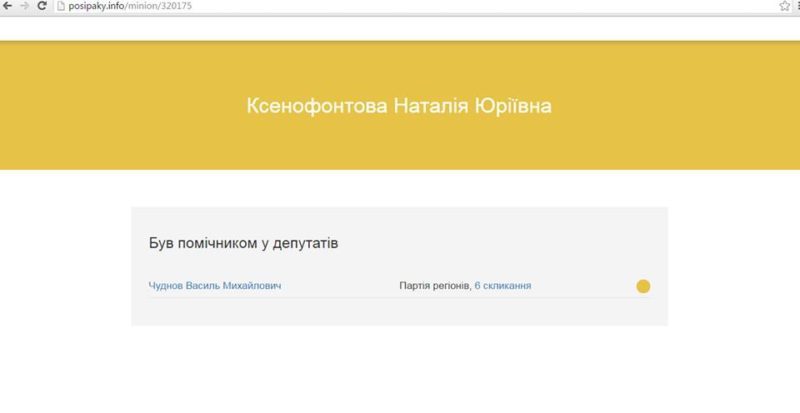Click heading Ксенофонтова Наталія Юріївна
This screenshot has height=413, width=800.
pos(399,106)
